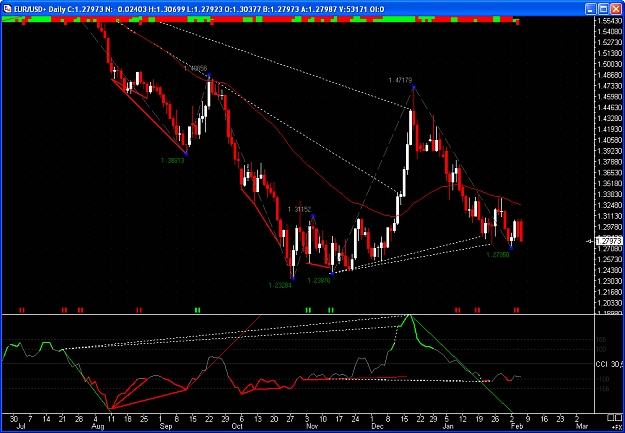Click the 1.24380 price axis label
Image resolution: width=625 pixels, height=433 pixels.
[609, 270]
